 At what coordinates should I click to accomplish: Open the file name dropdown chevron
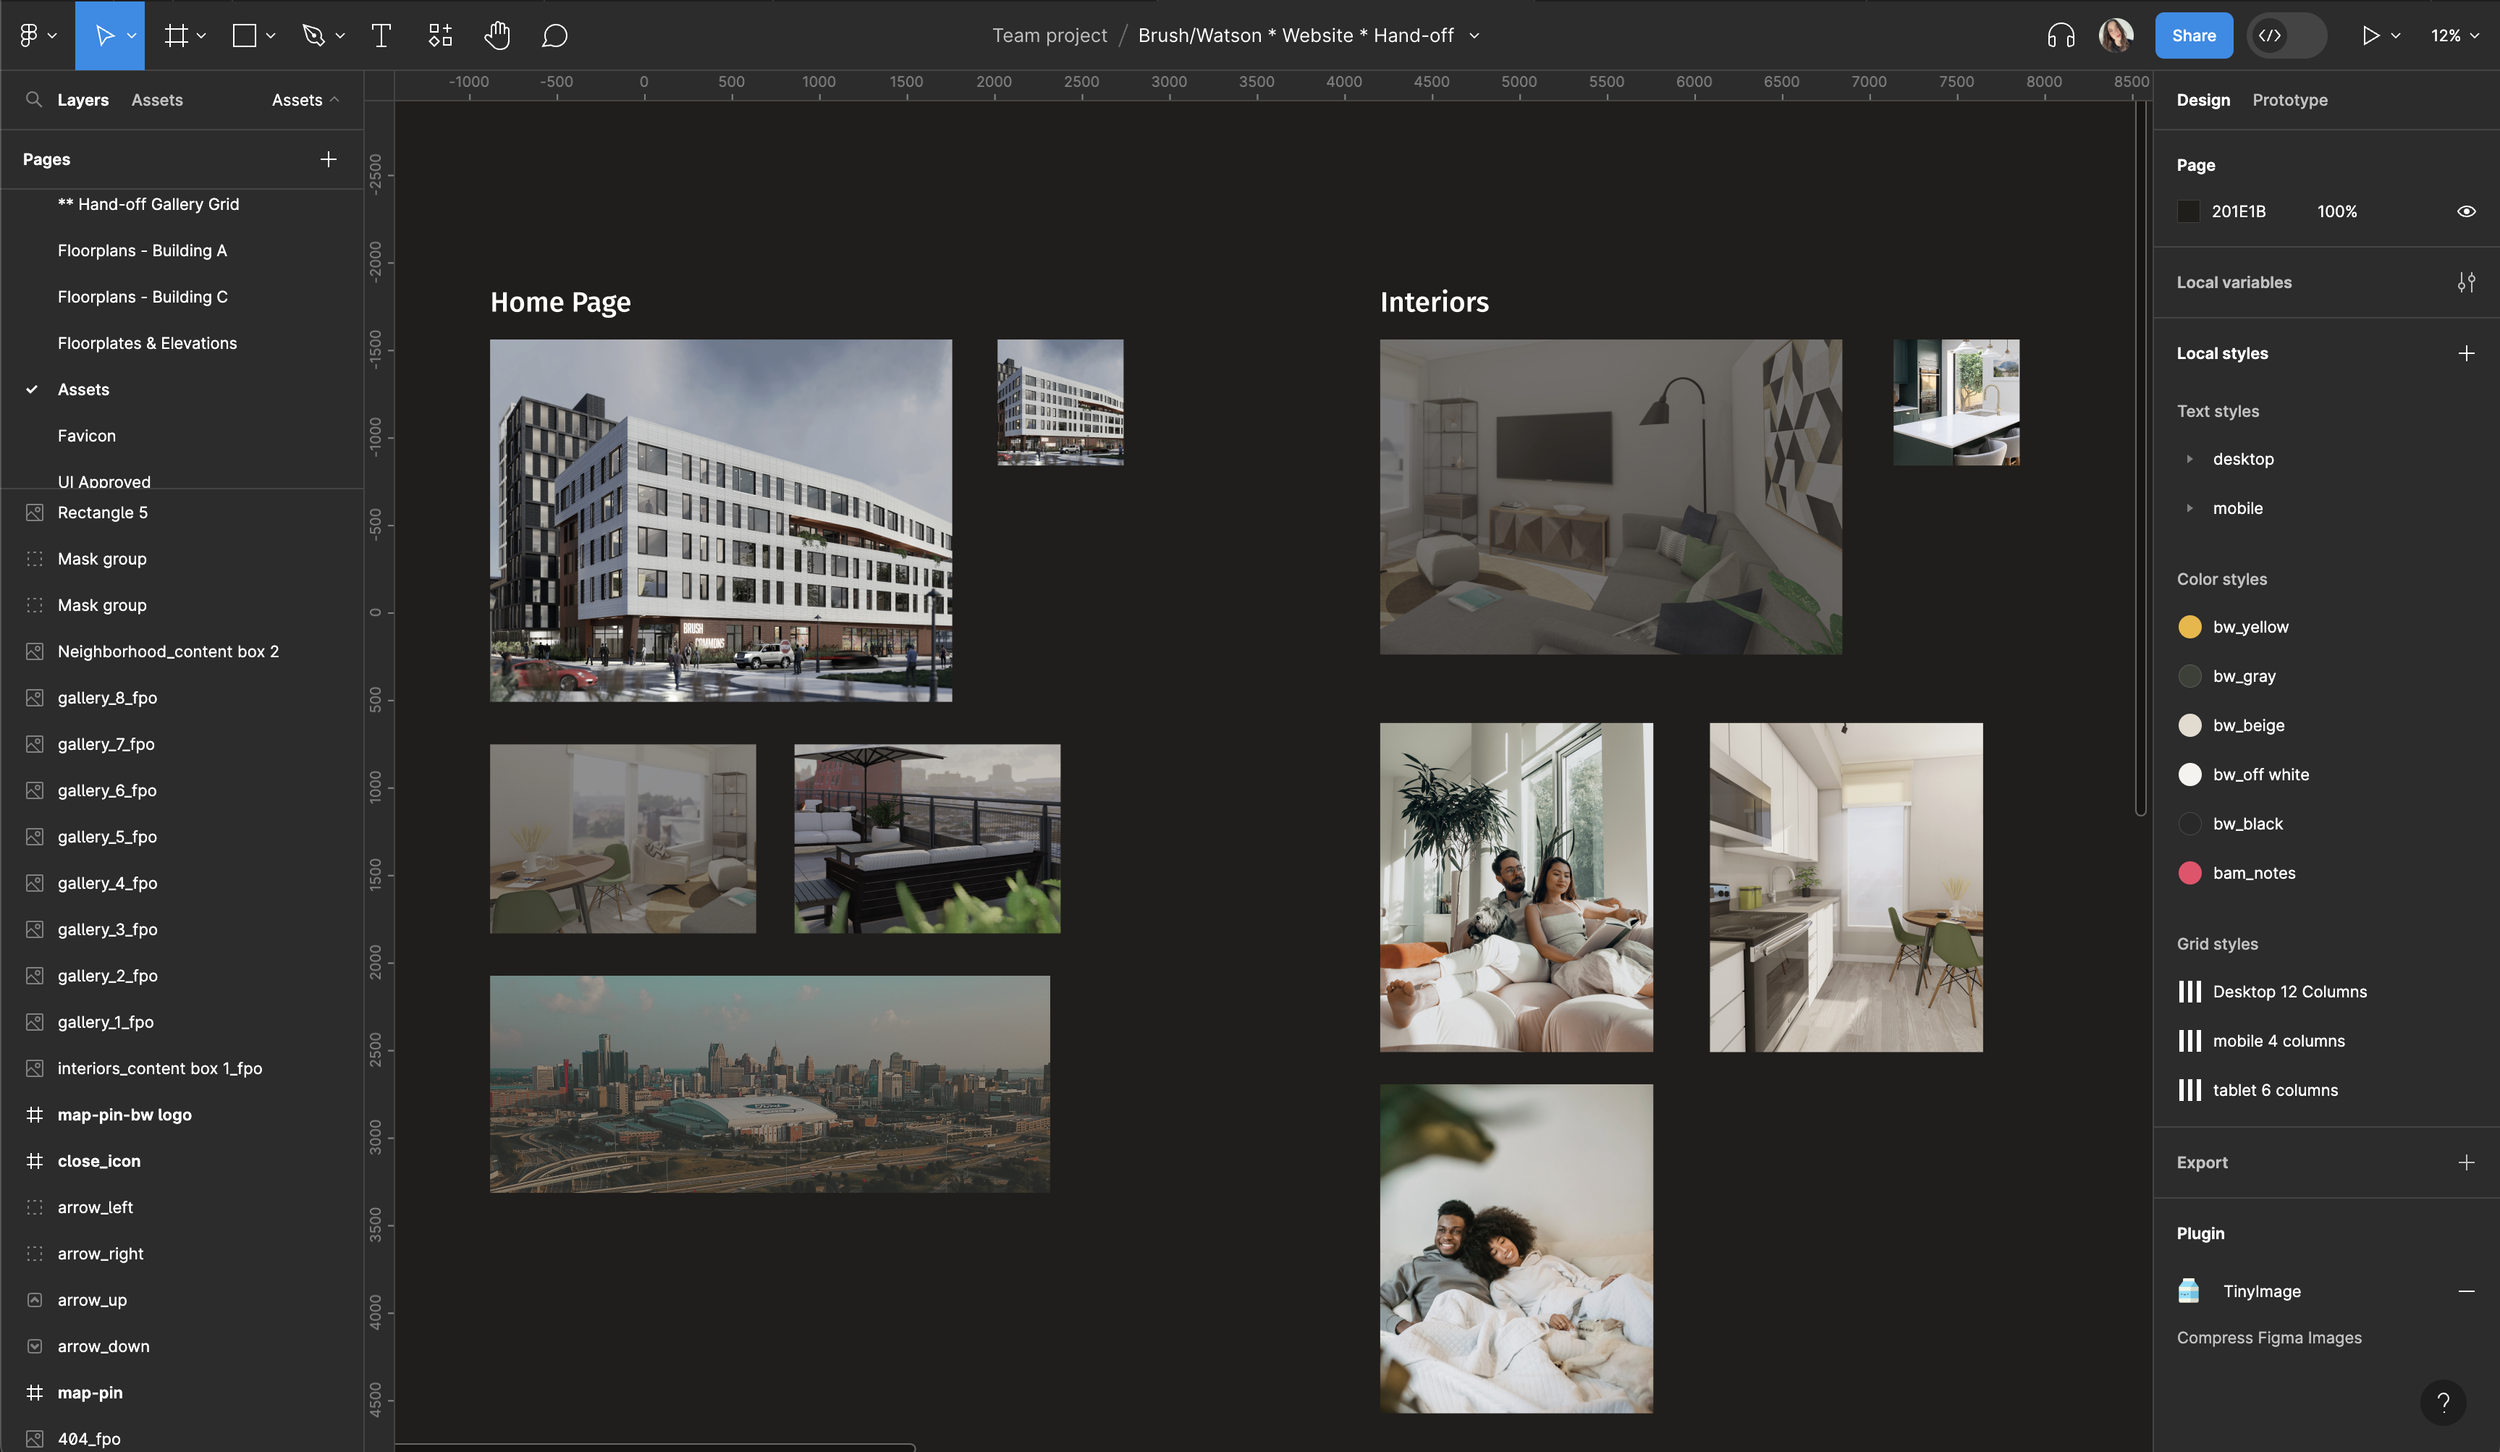tap(1474, 36)
